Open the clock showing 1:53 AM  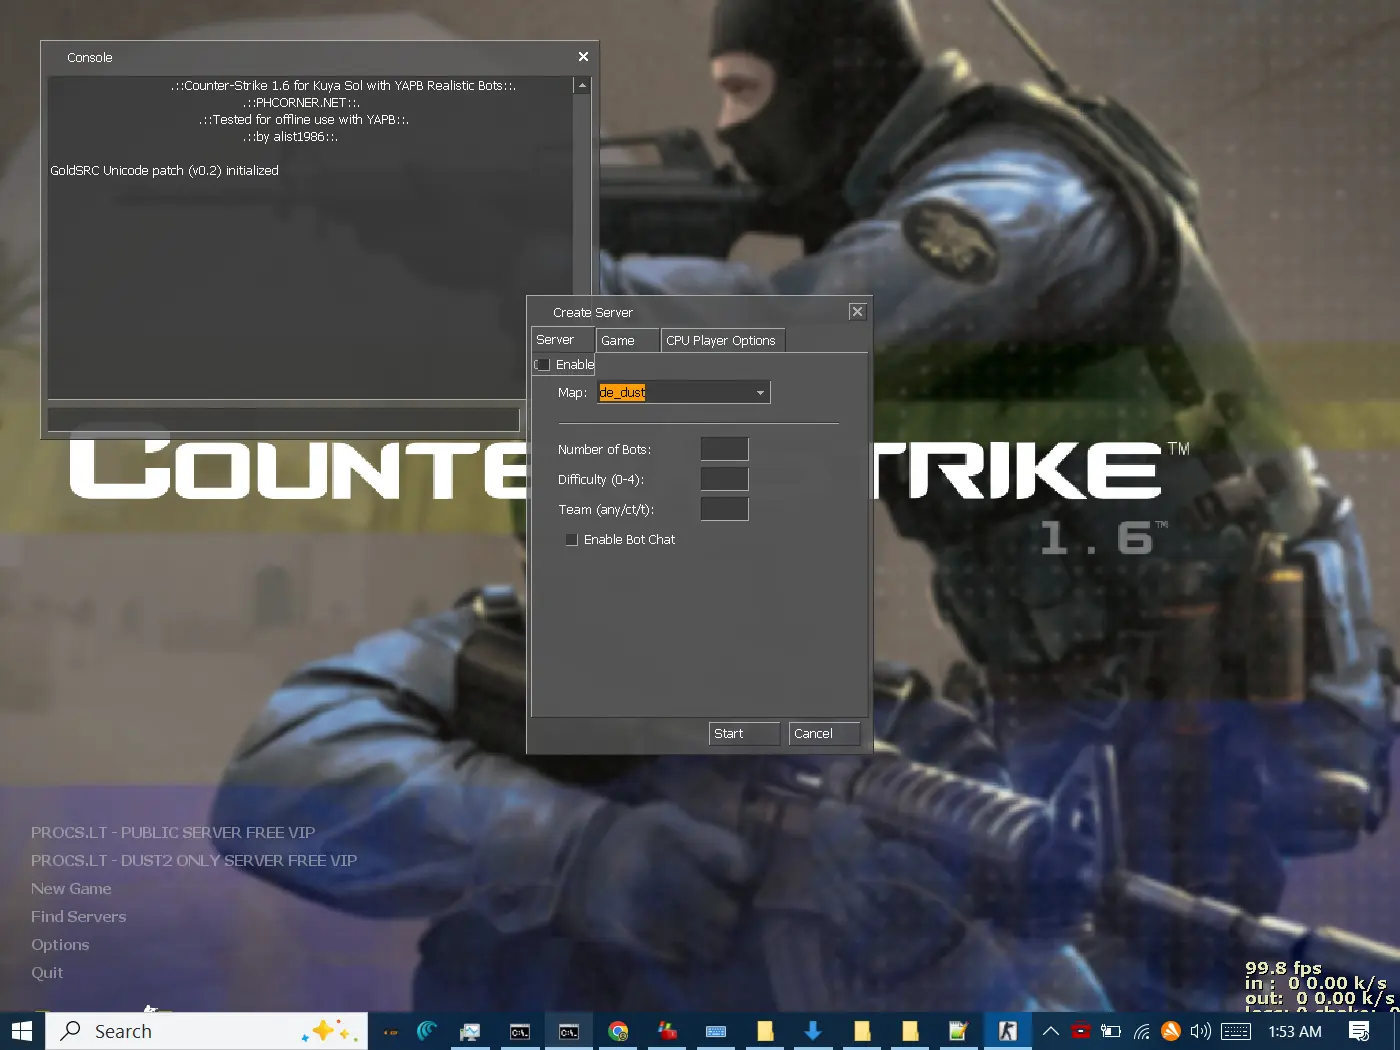tap(1295, 1031)
